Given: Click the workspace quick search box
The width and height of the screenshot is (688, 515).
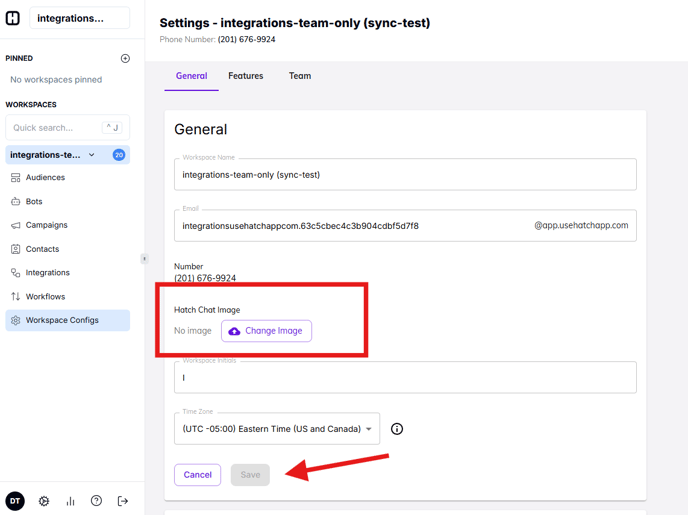Looking at the screenshot, I should coord(55,128).
